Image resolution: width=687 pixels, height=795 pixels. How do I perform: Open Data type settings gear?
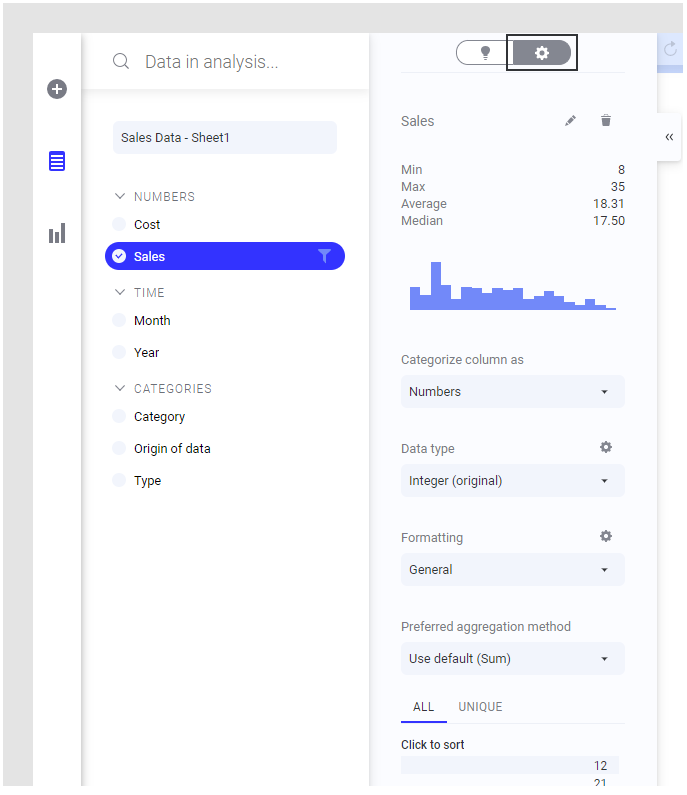(605, 448)
